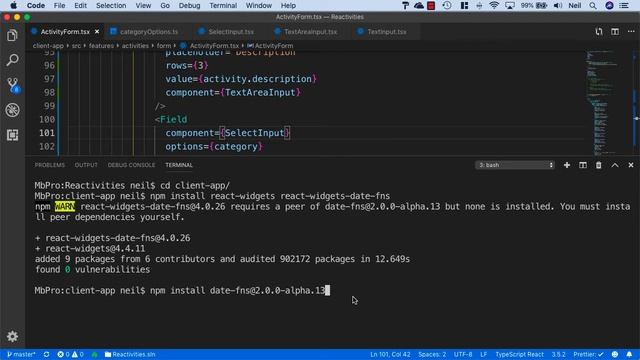Kill terminal with trash icon
Image resolution: width=640 pixels, height=360 pixels.
pos(598,165)
